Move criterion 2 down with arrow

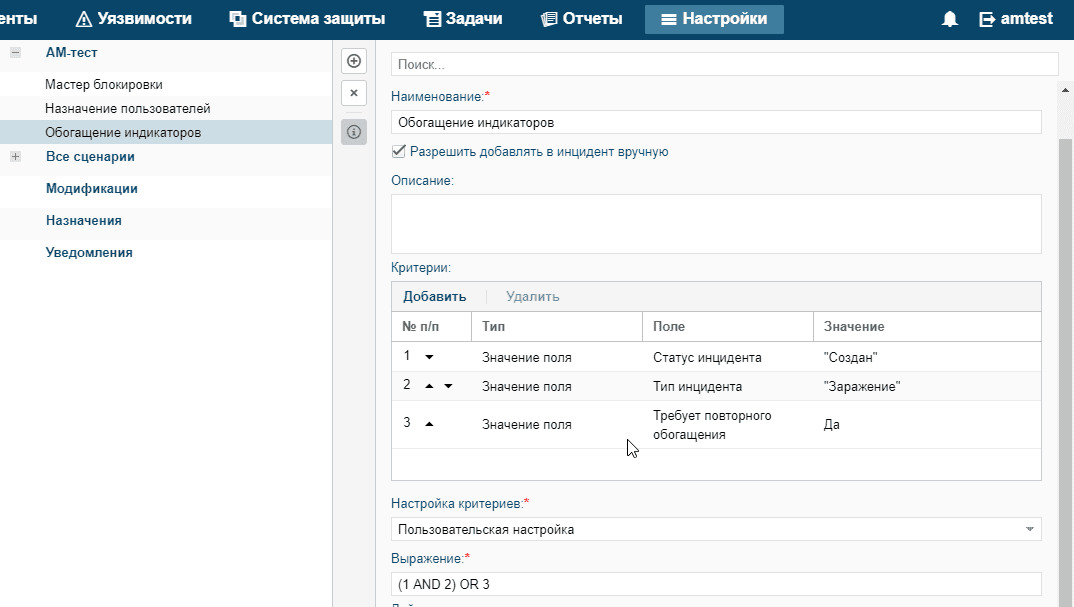coord(448,386)
